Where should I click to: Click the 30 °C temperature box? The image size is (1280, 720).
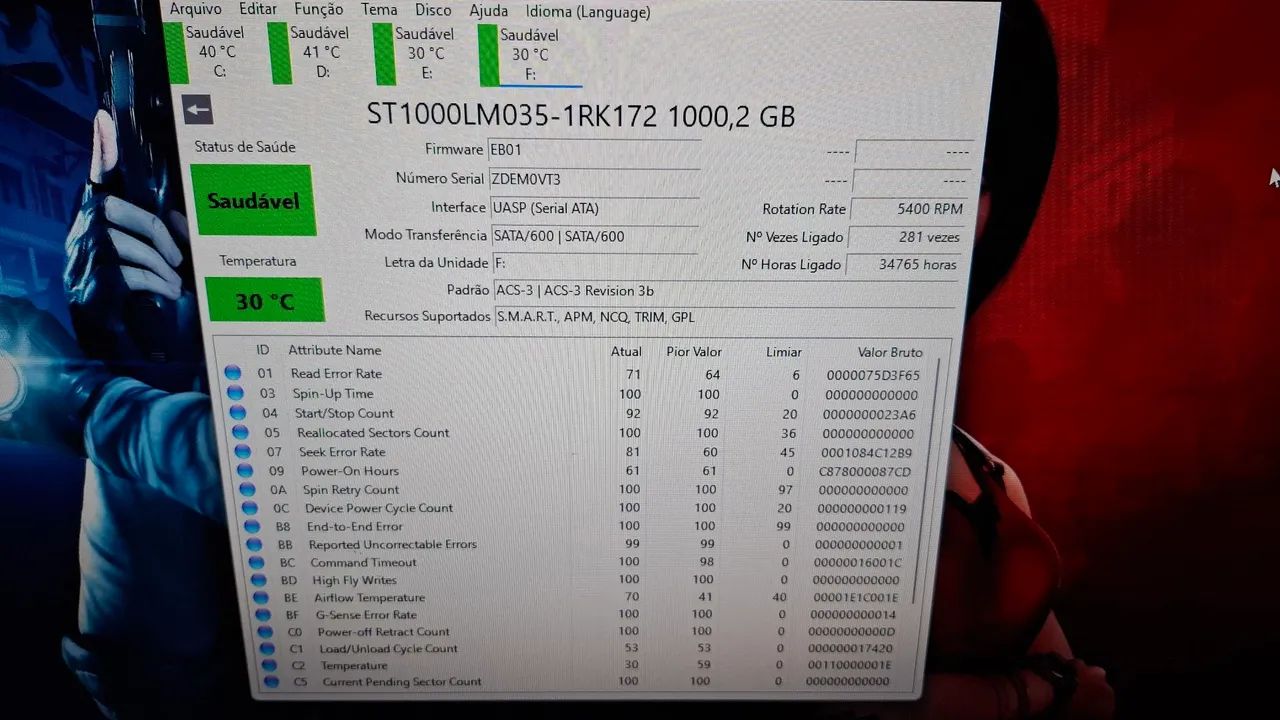click(264, 300)
